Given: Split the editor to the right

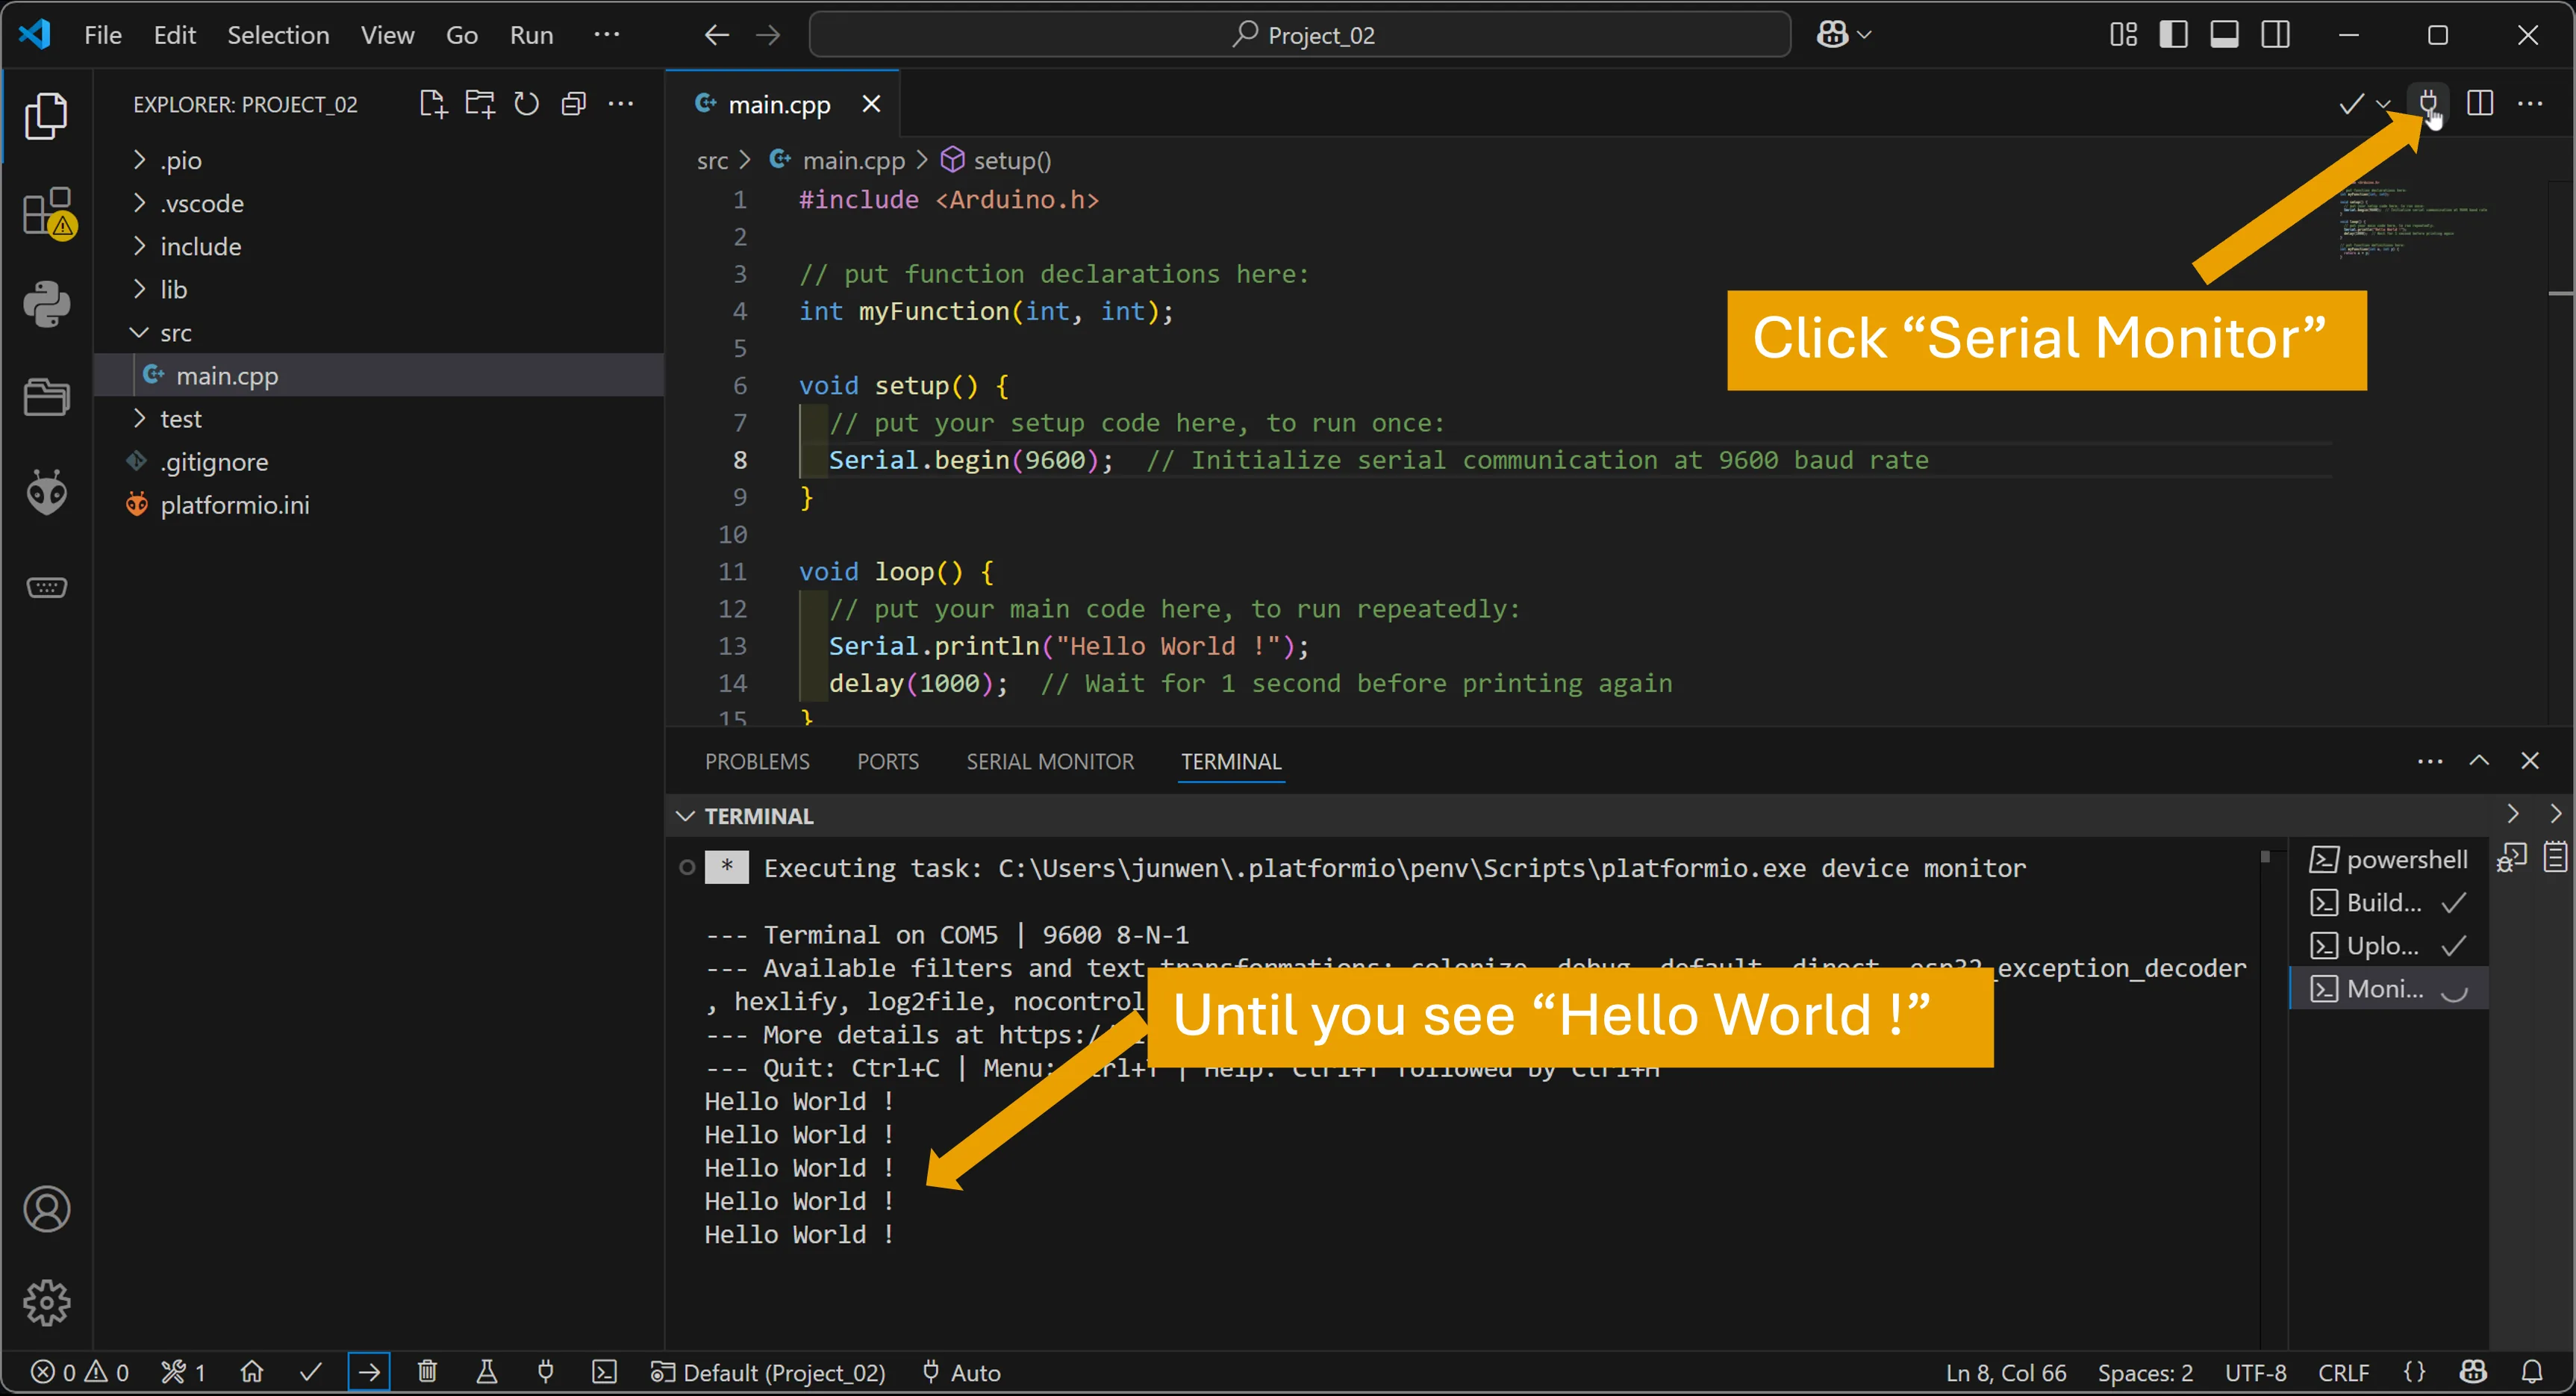Looking at the screenshot, I should coord(2480,103).
